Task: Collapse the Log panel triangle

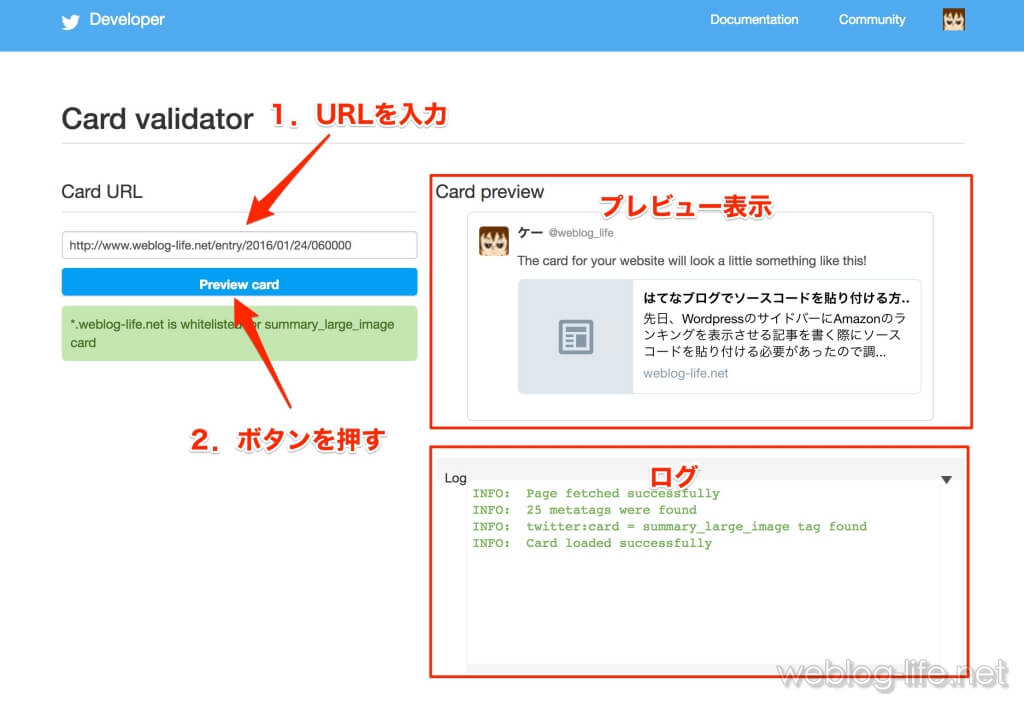Action: 946,480
